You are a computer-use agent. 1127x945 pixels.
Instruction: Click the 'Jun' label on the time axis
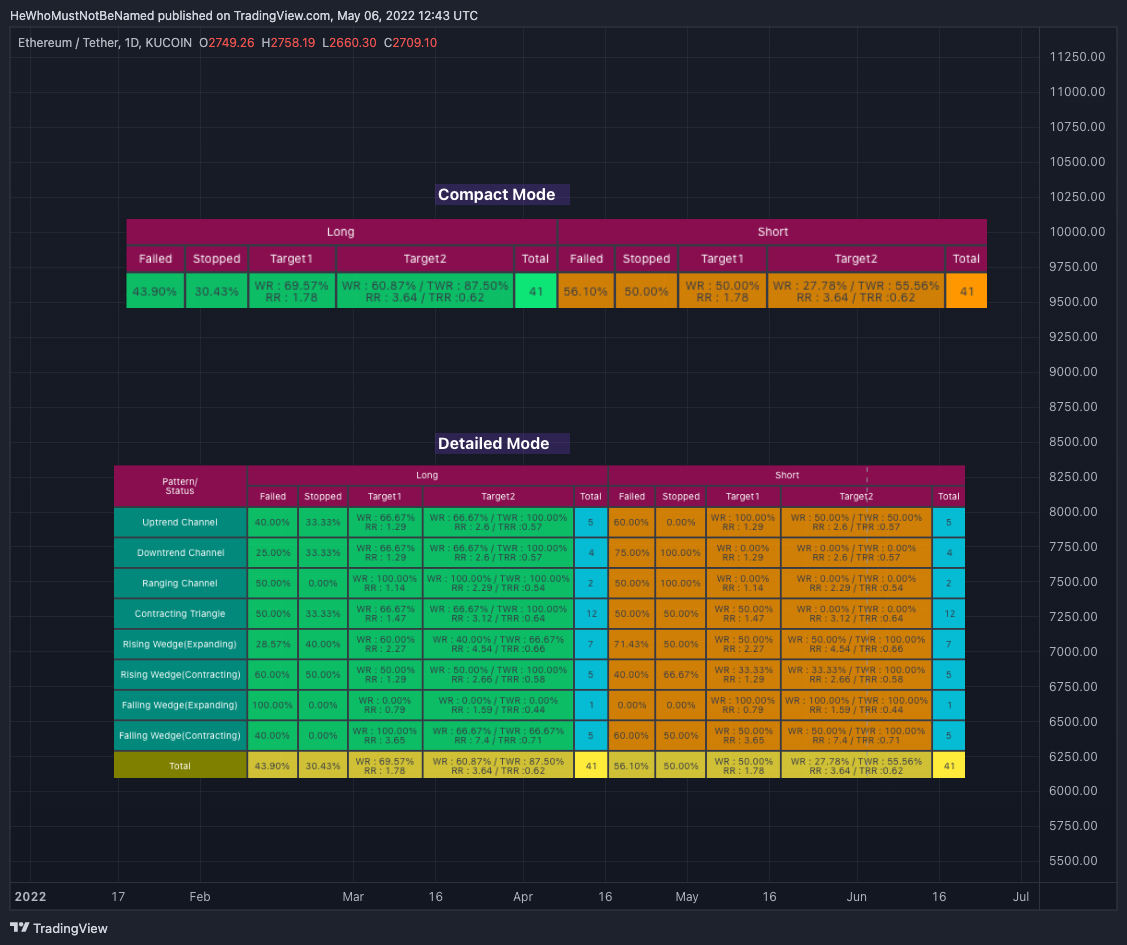coord(856,897)
